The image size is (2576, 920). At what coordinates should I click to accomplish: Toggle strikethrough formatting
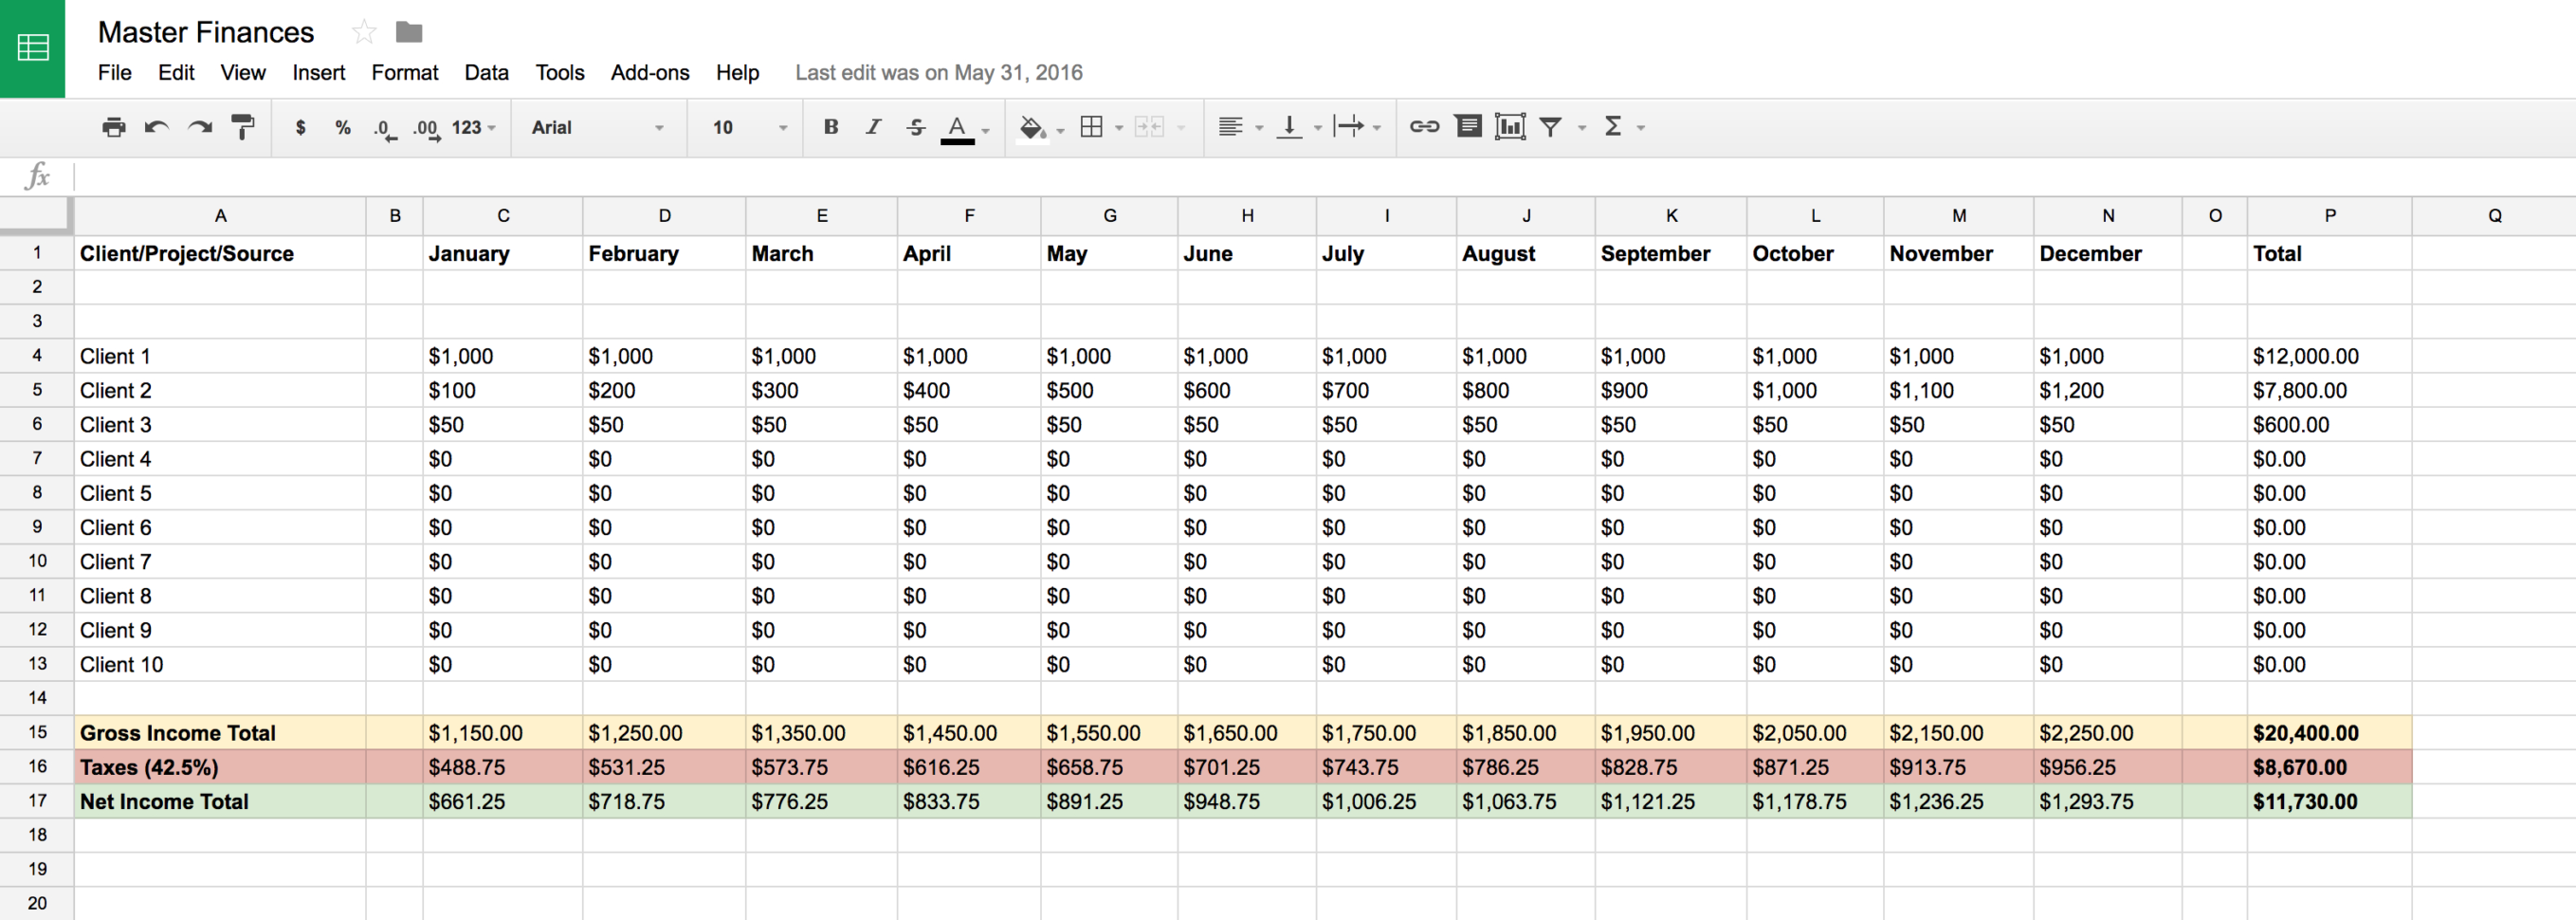click(915, 127)
